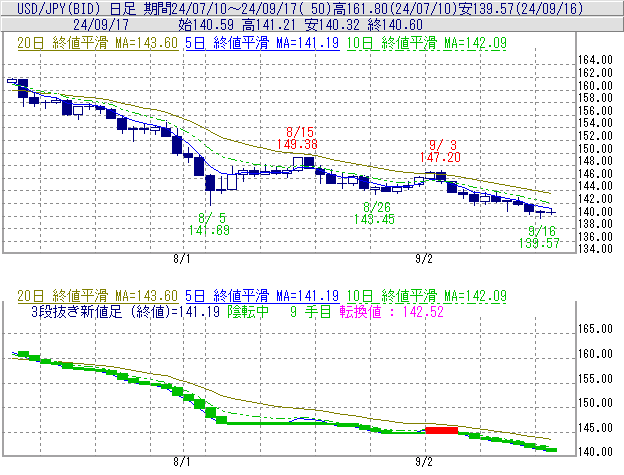The image size is (624, 475).
Task: Select the 5日 MA=141.19 legend in upper chart
Action: 262,43
